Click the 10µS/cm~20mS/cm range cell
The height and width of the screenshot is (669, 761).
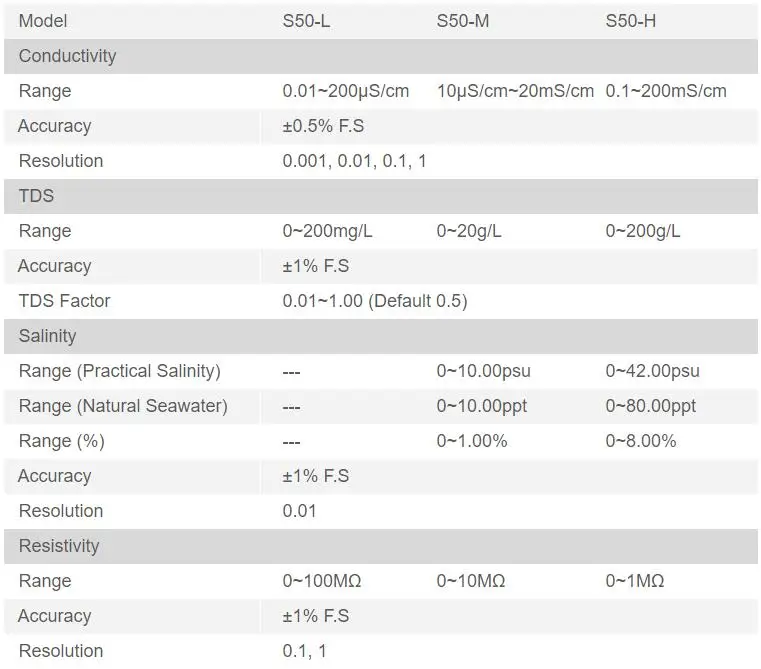(515, 91)
